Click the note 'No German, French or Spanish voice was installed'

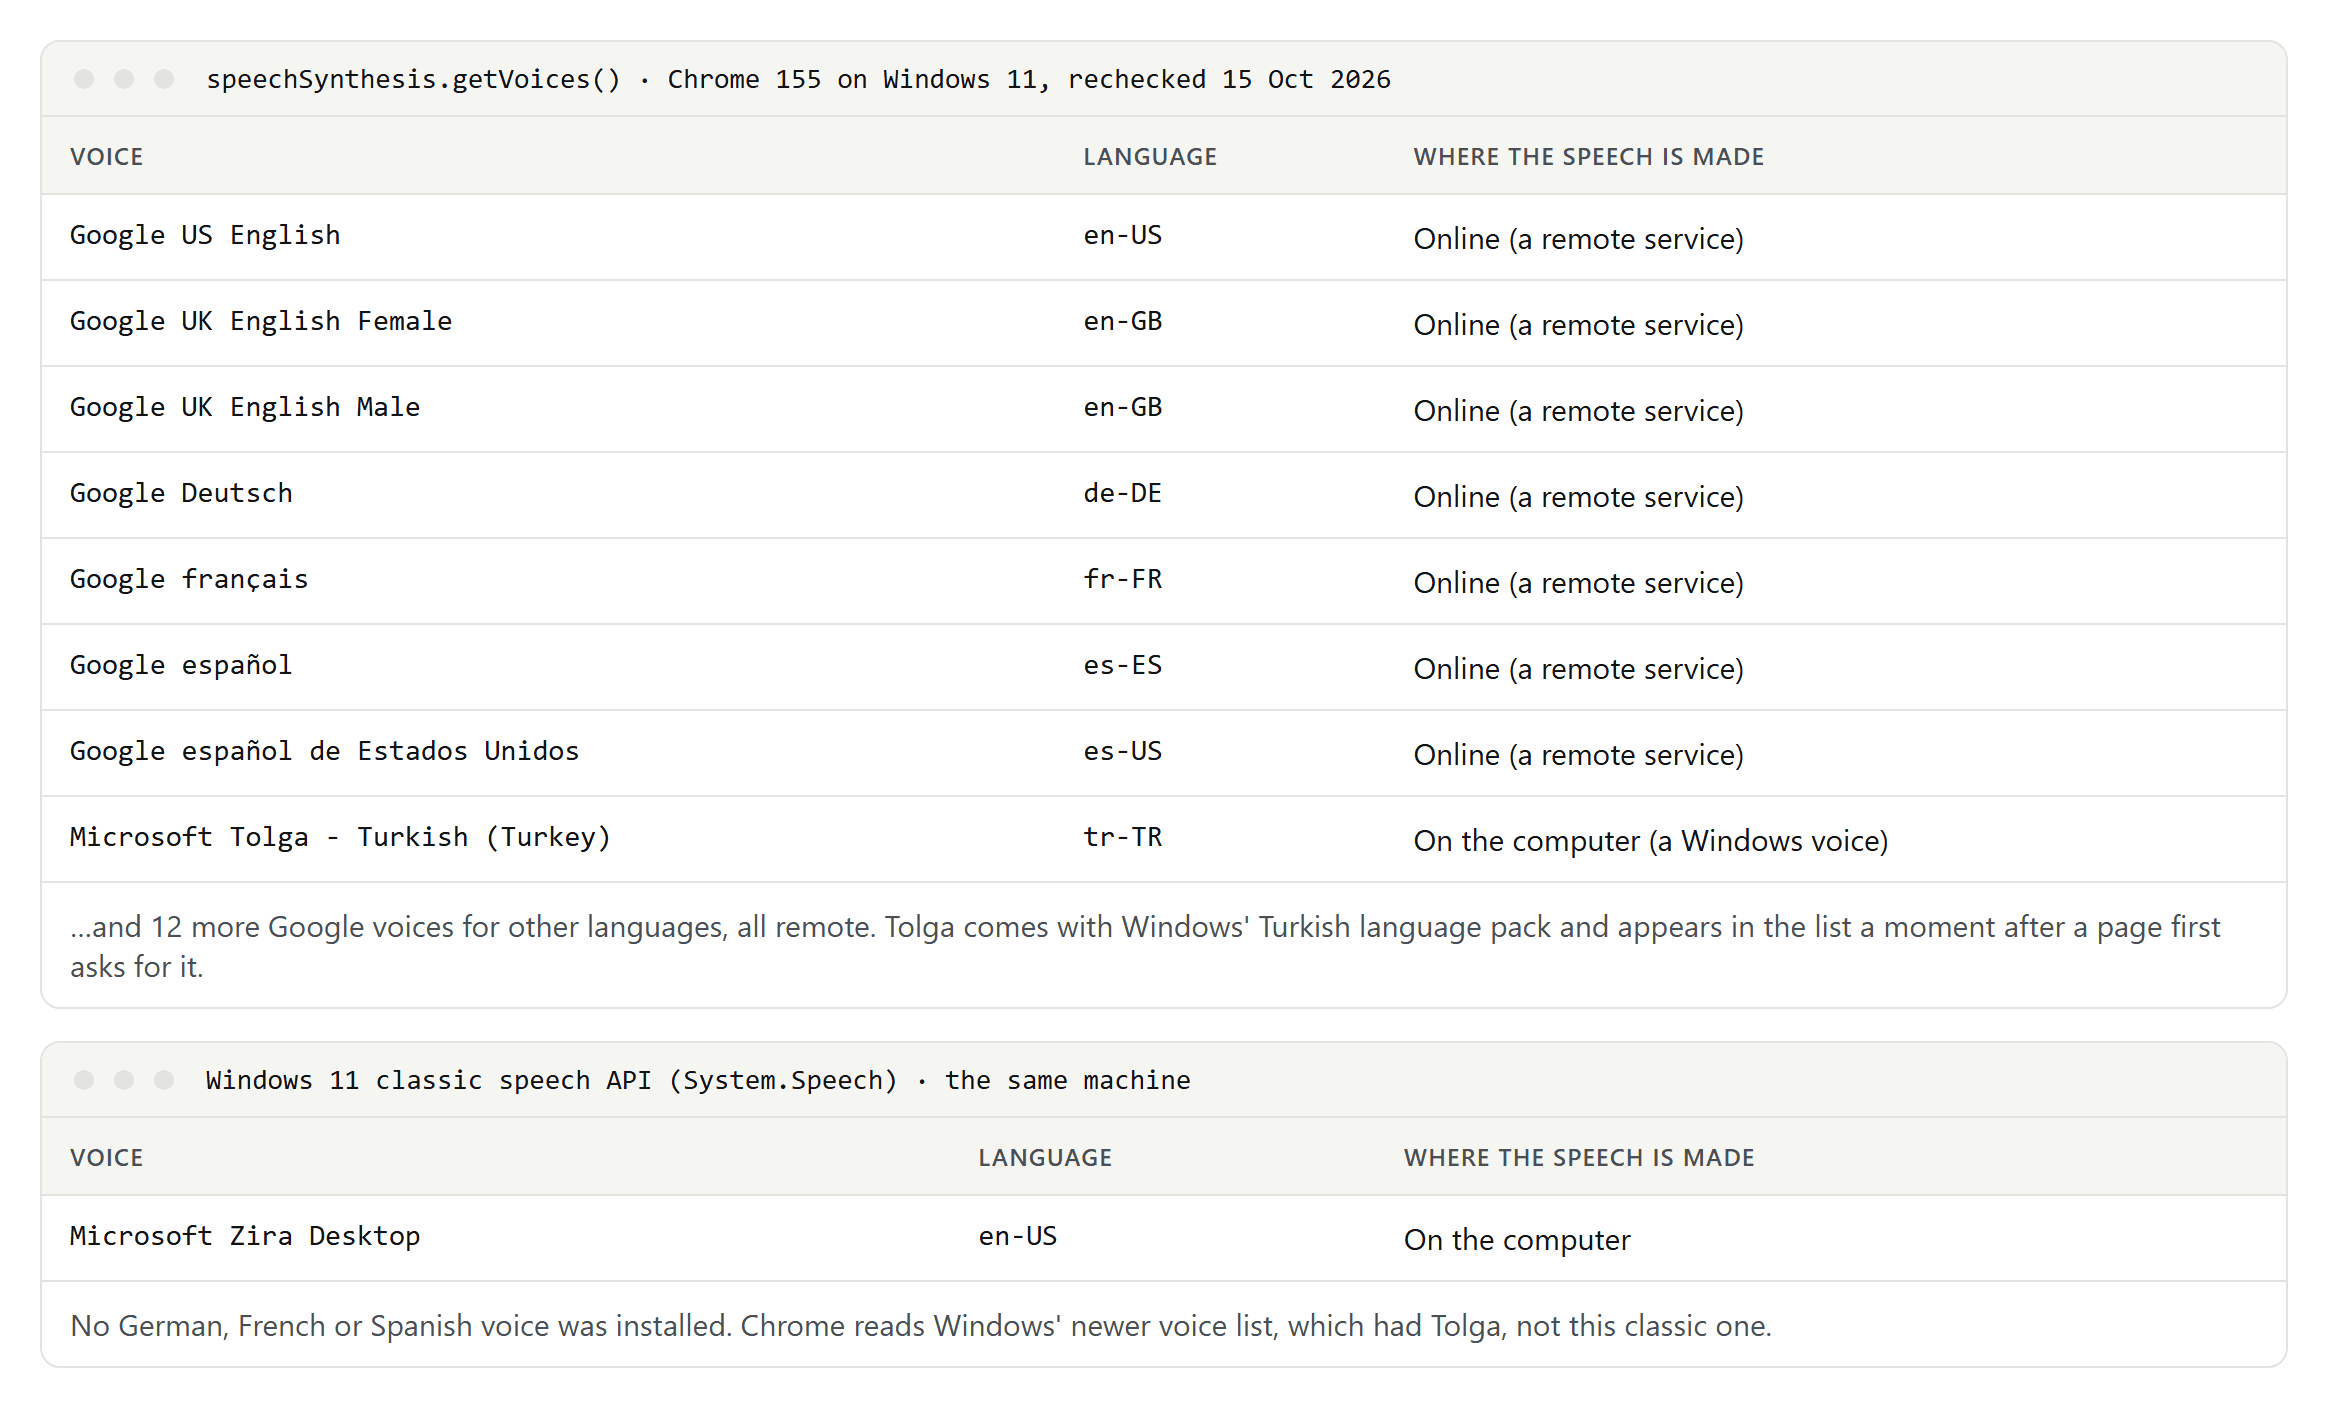point(920,1326)
